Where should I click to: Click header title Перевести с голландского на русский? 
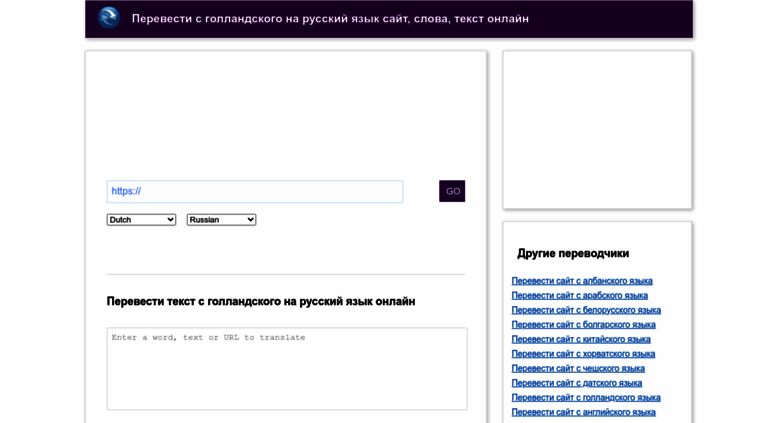[x=330, y=19]
